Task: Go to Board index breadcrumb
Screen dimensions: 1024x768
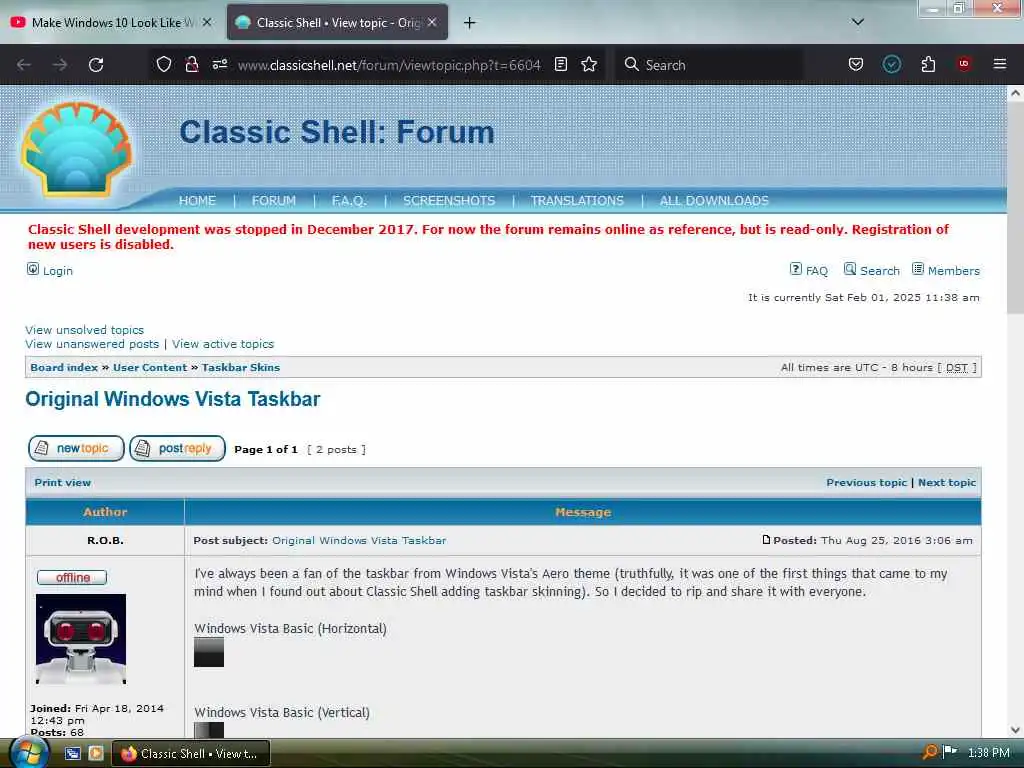Action: [x=64, y=368]
